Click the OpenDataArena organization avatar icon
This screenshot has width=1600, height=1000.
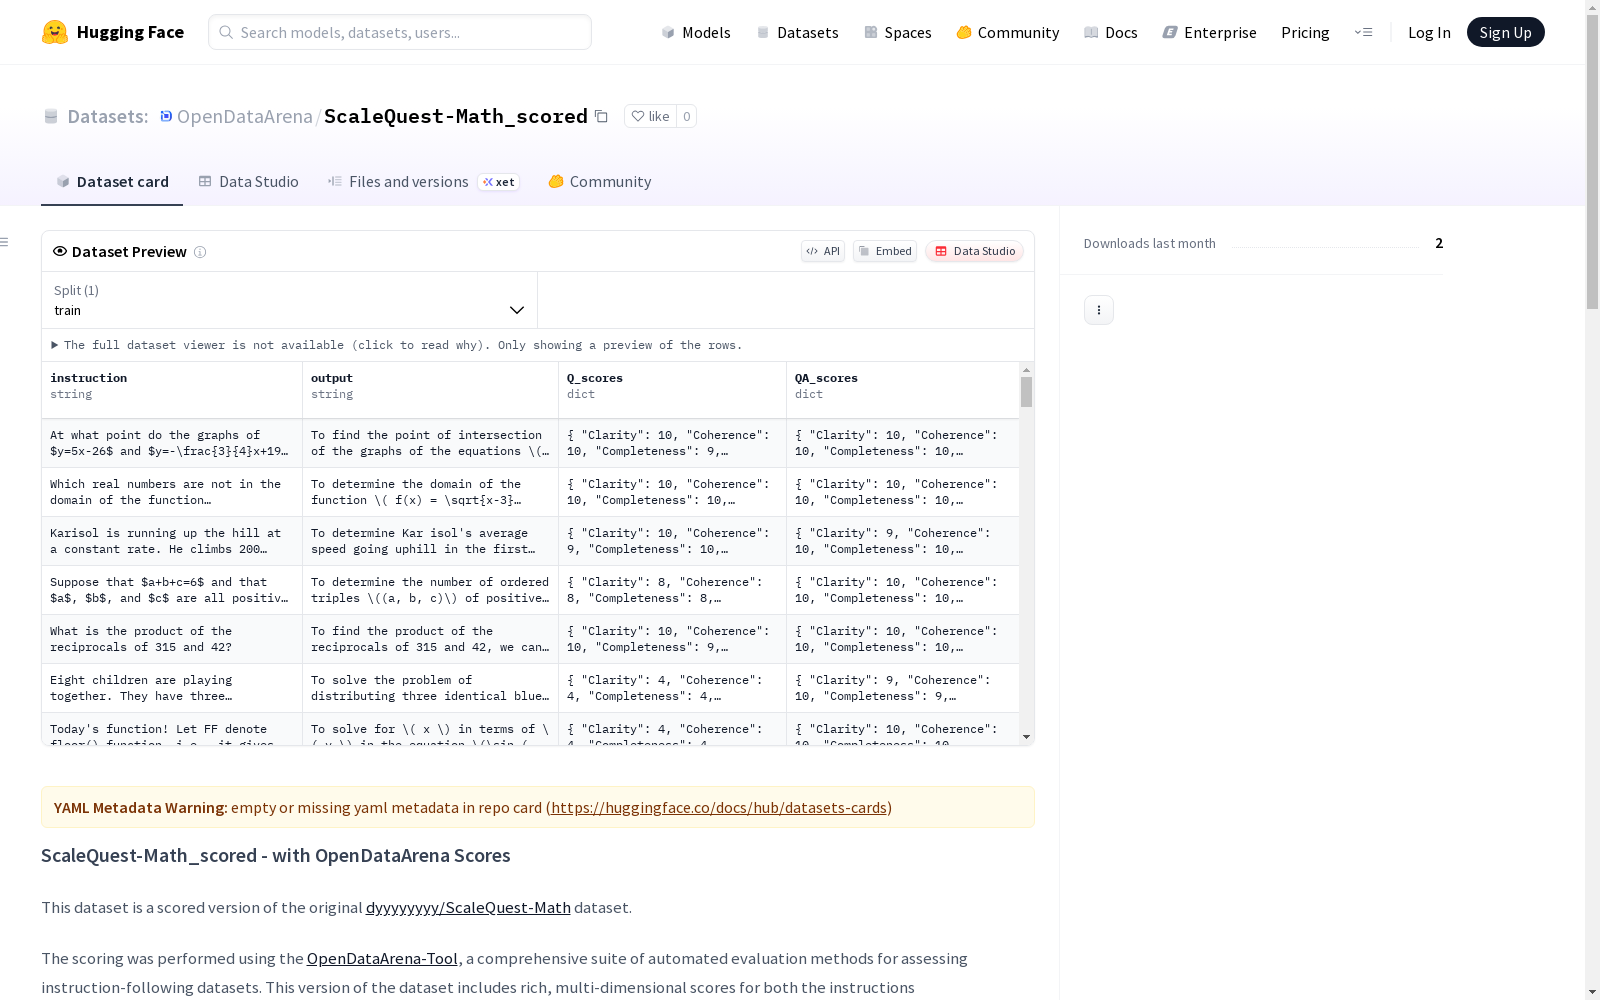(x=167, y=116)
